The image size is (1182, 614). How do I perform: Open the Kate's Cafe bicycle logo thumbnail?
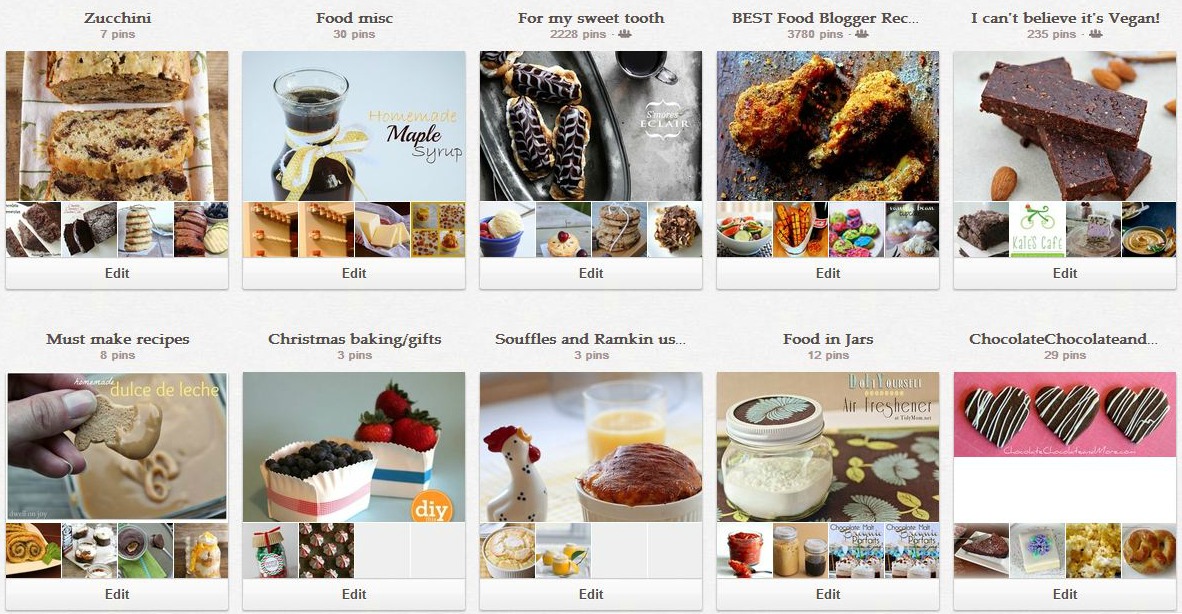[1037, 230]
